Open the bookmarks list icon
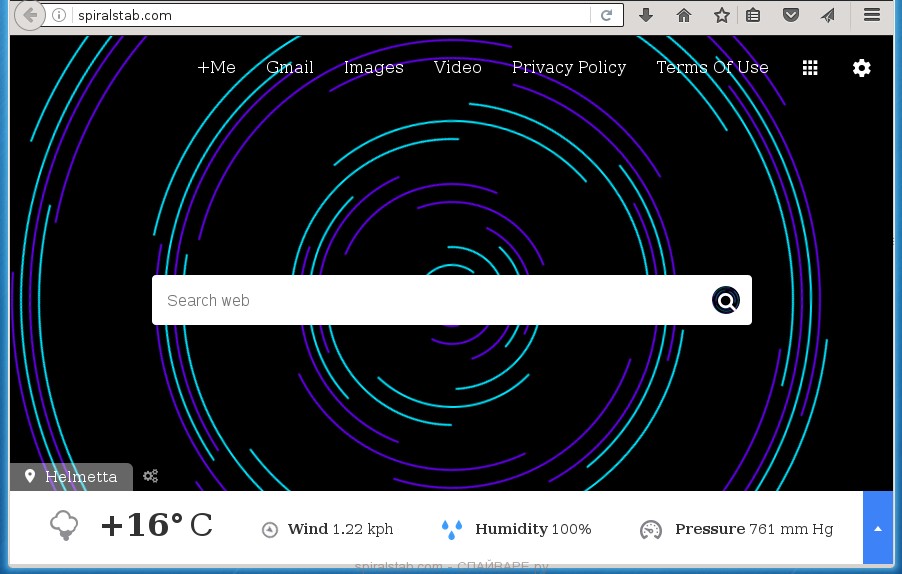 click(753, 15)
